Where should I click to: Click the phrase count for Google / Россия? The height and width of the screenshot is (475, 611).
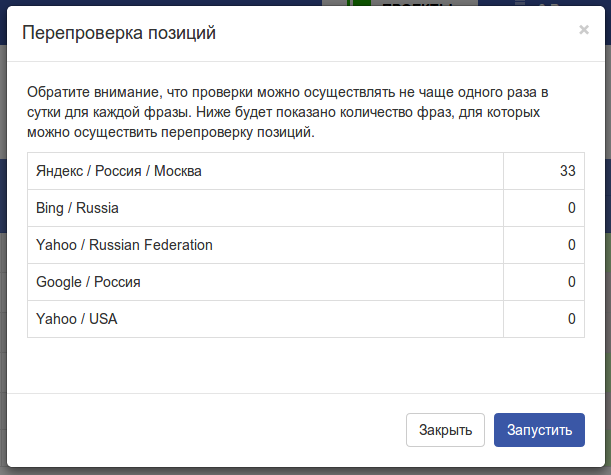click(x=571, y=282)
